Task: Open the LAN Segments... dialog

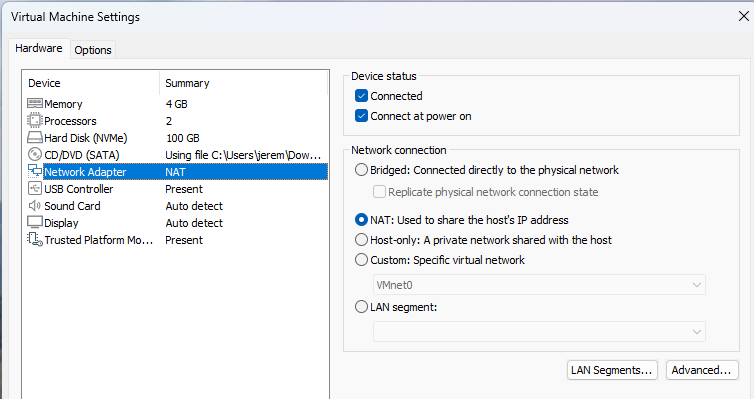Action: tap(611, 370)
